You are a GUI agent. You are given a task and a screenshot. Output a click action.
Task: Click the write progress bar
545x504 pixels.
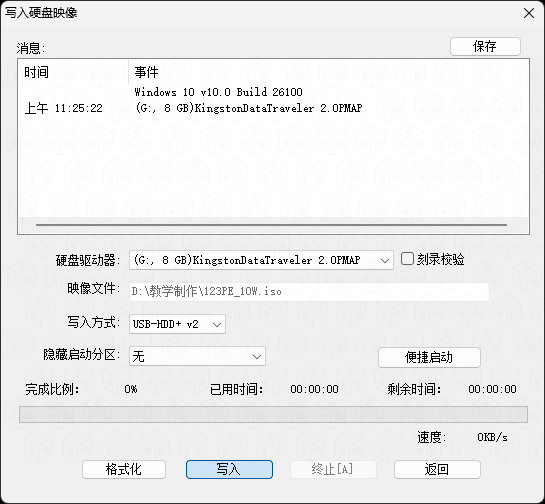pyautogui.click(x=273, y=414)
